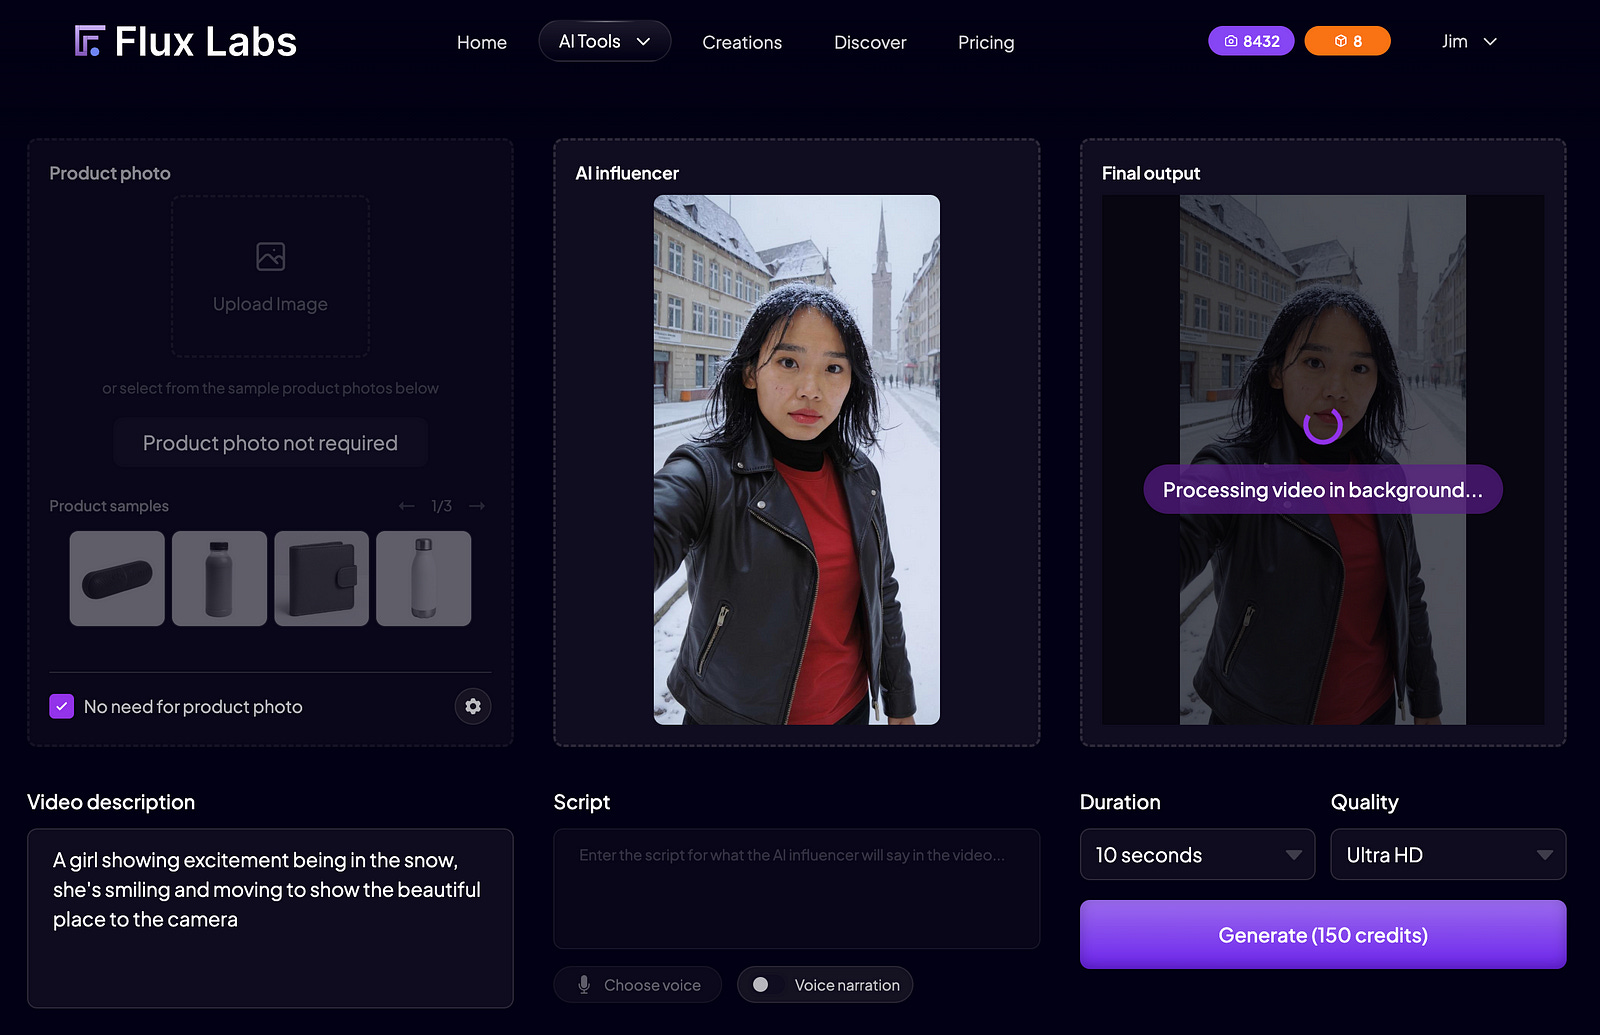Screen dimensions: 1600x1035
Task: Click the Upload Image picture icon
Action: pyautogui.click(x=270, y=257)
